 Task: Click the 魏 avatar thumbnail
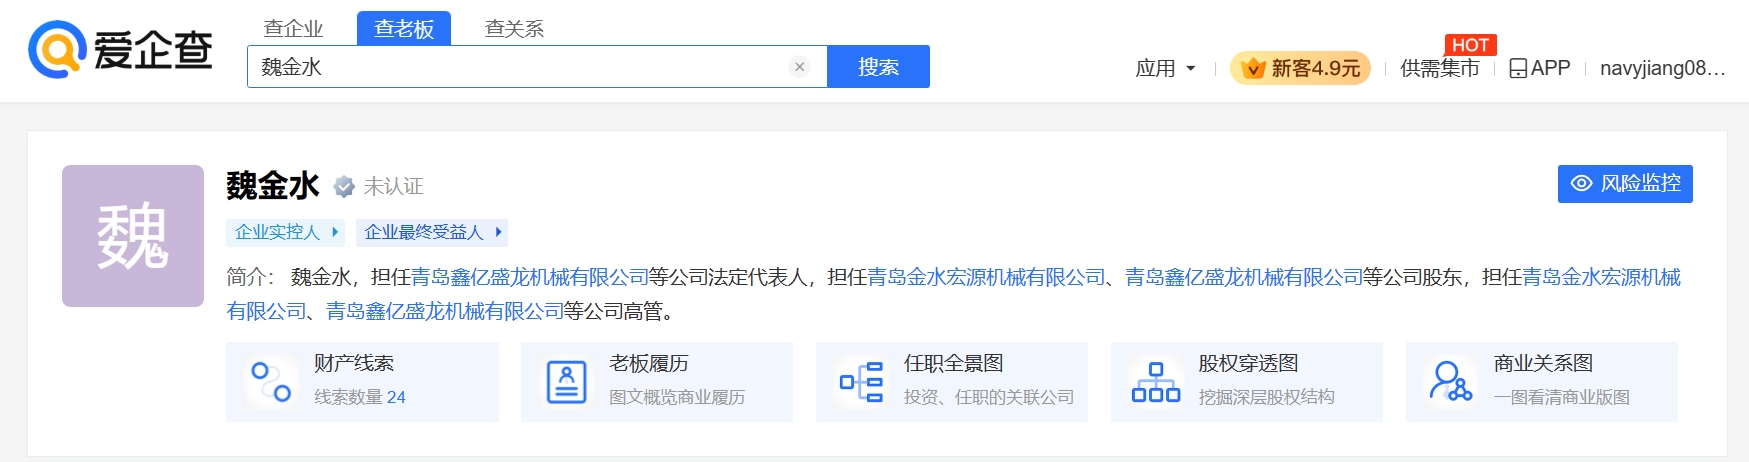133,236
